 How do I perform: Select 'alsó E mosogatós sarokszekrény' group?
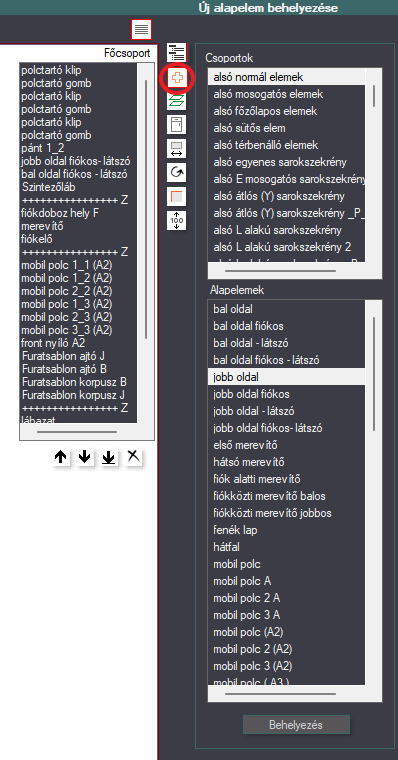[287, 179]
